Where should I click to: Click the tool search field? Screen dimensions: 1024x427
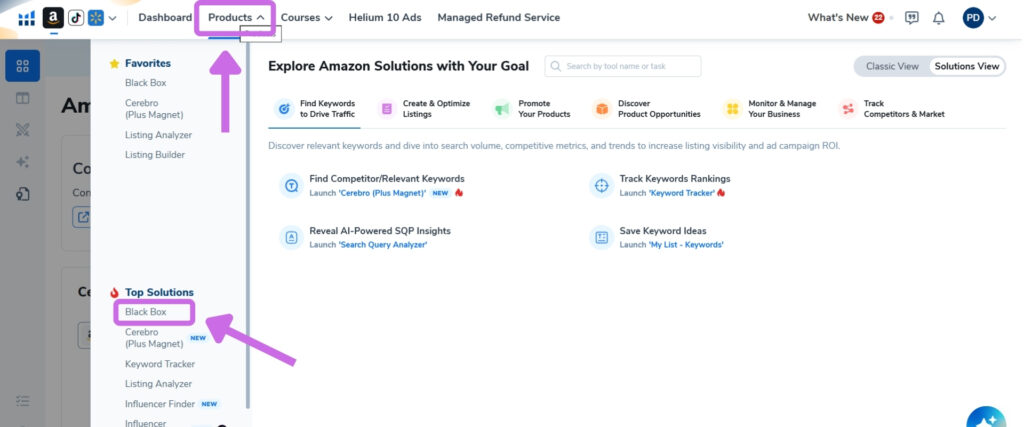[x=623, y=66]
